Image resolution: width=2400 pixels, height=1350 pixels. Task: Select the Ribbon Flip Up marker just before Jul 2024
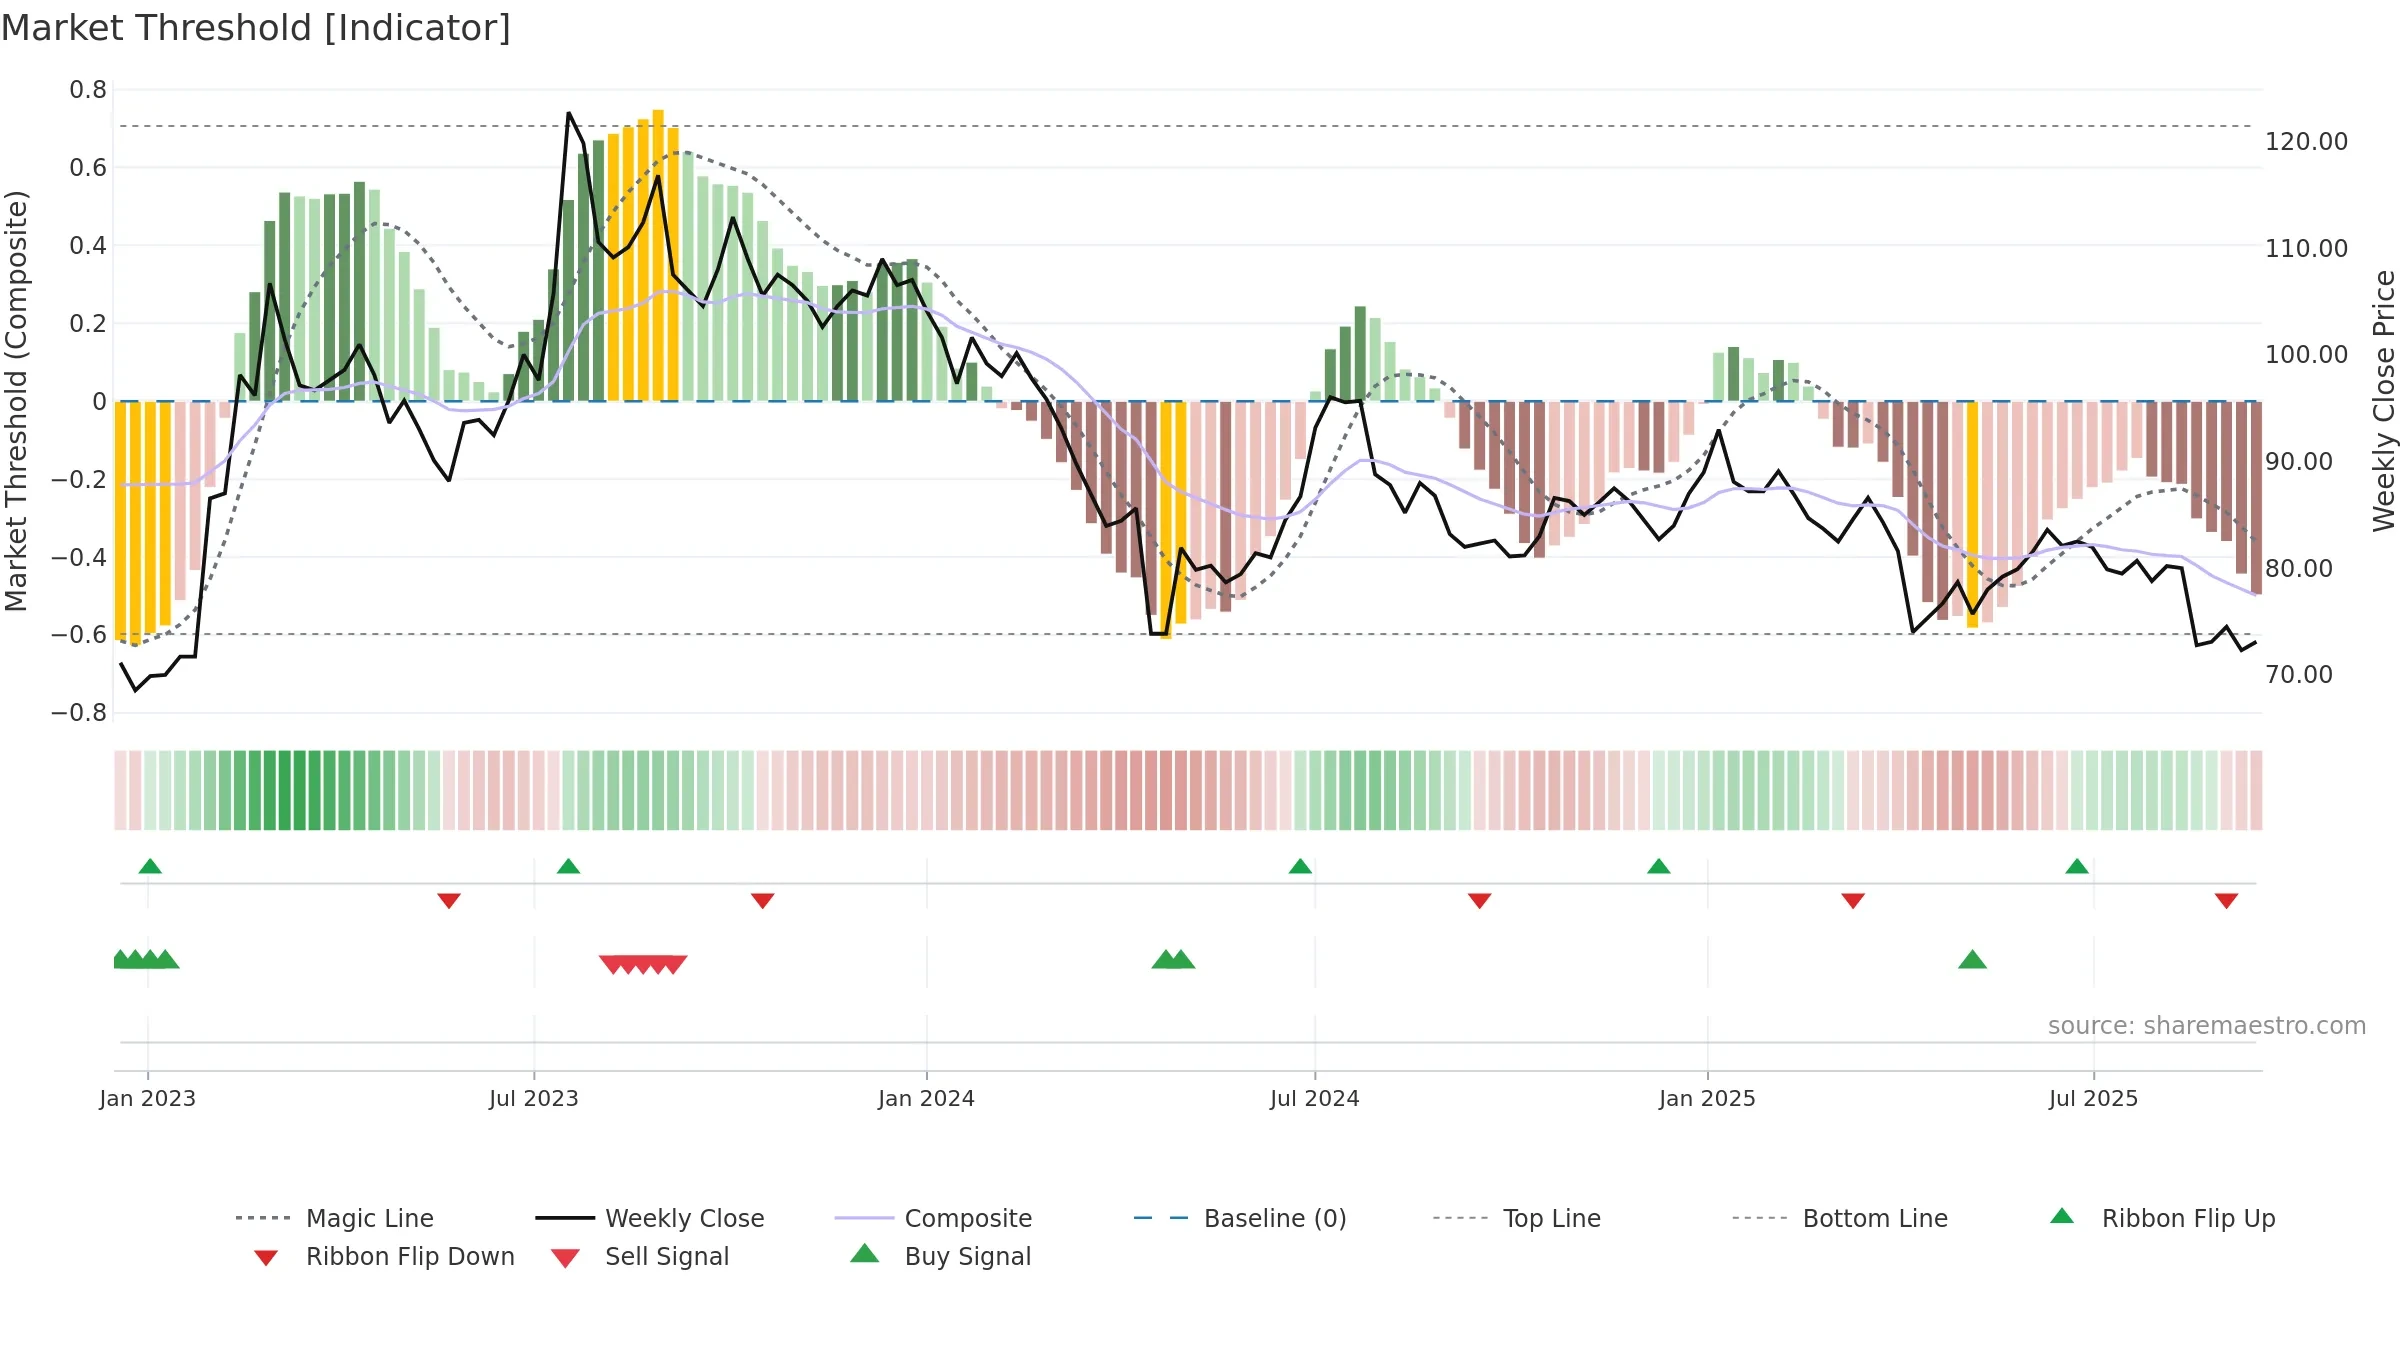pyautogui.click(x=1300, y=866)
